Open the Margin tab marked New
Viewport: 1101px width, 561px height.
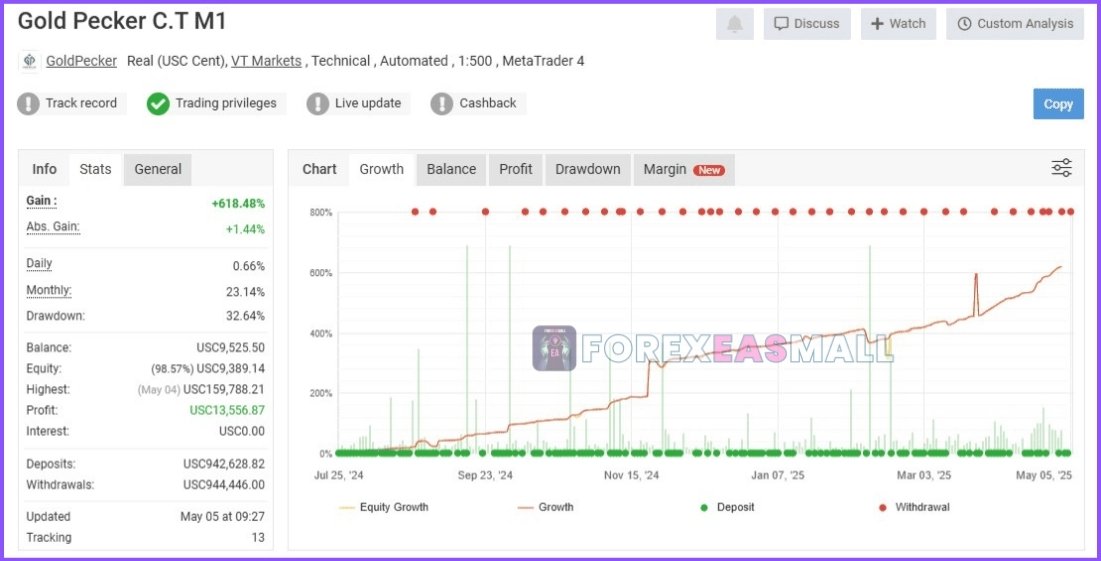(x=683, y=169)
